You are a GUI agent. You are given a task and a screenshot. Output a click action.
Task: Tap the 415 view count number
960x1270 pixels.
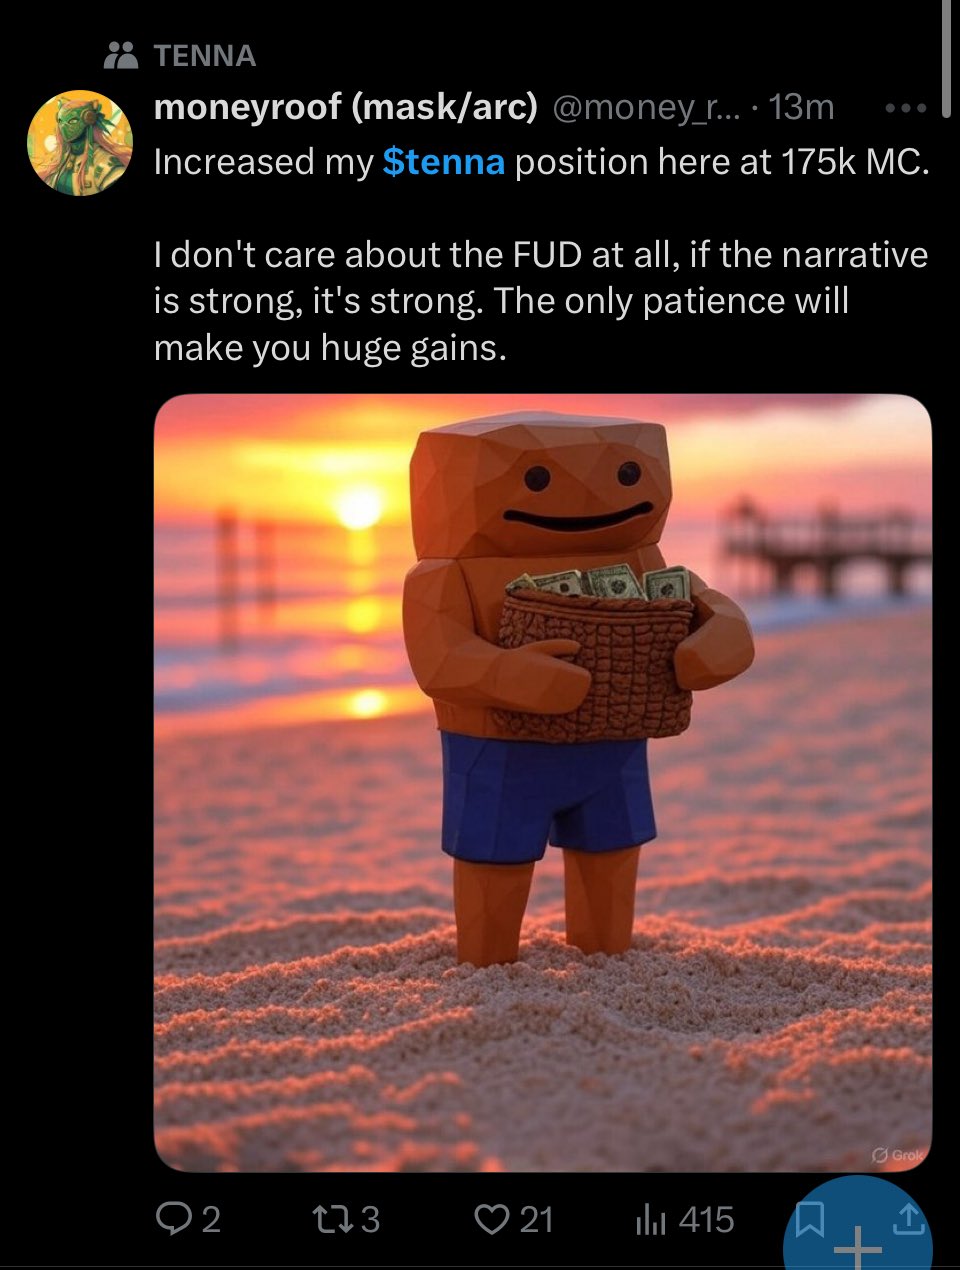pos(706,1219)
